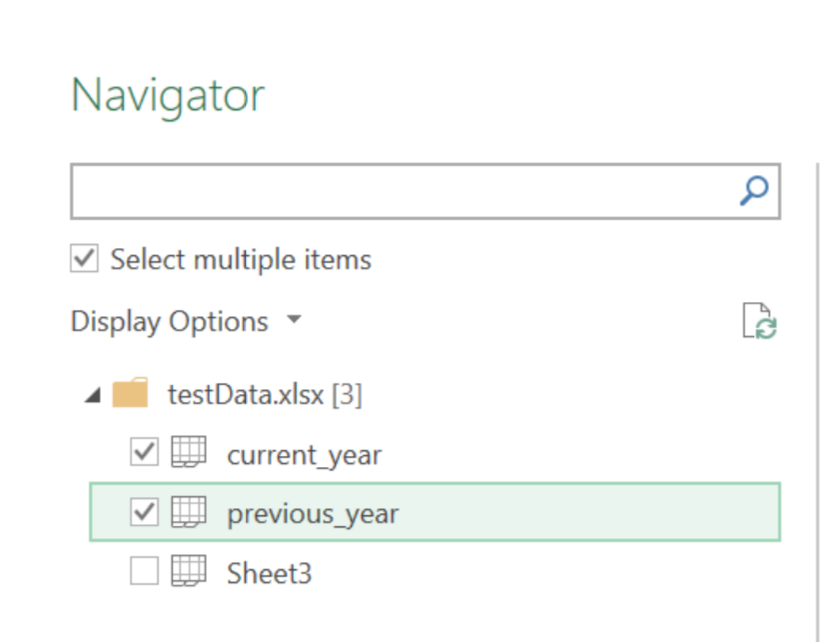The height and width of the screenshot is (642, 820).
Task: Click the Sheet3 table icon
Action: click(189, 571)
